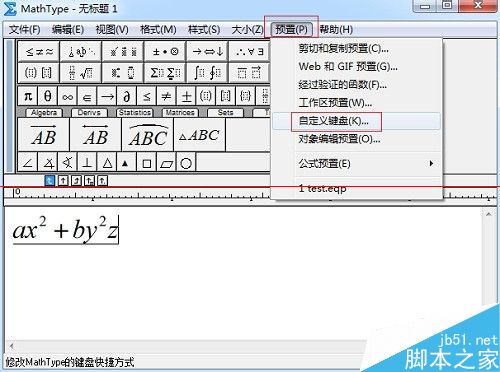The height and width of the screenshot is (372, 500).
Task: Open the fraction and radical templates palette
Action: tap(81, 73)
